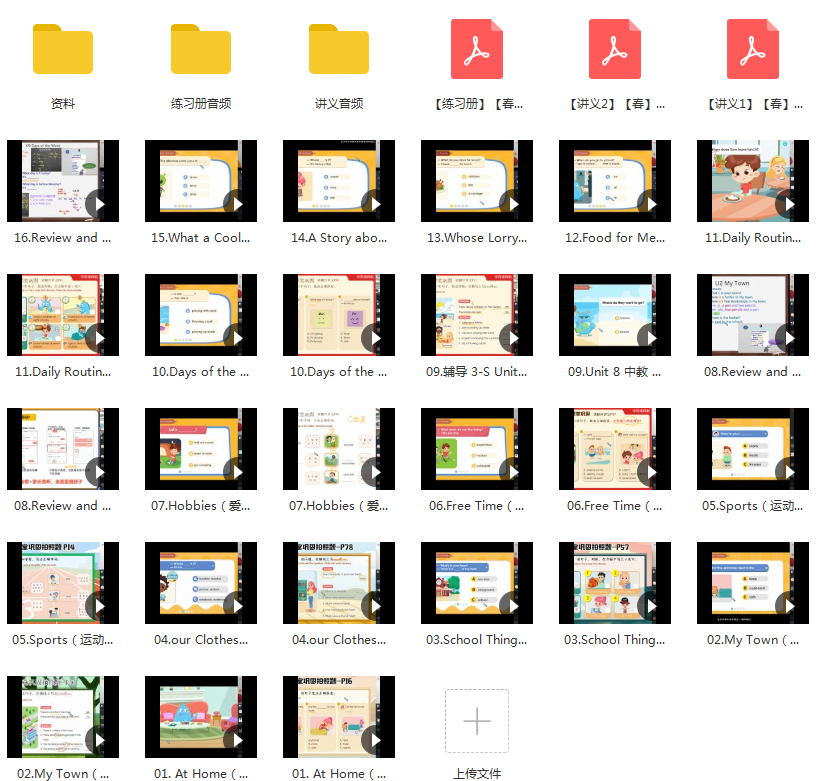Play the 04.our Clothes video showing P78

[339, 583]
